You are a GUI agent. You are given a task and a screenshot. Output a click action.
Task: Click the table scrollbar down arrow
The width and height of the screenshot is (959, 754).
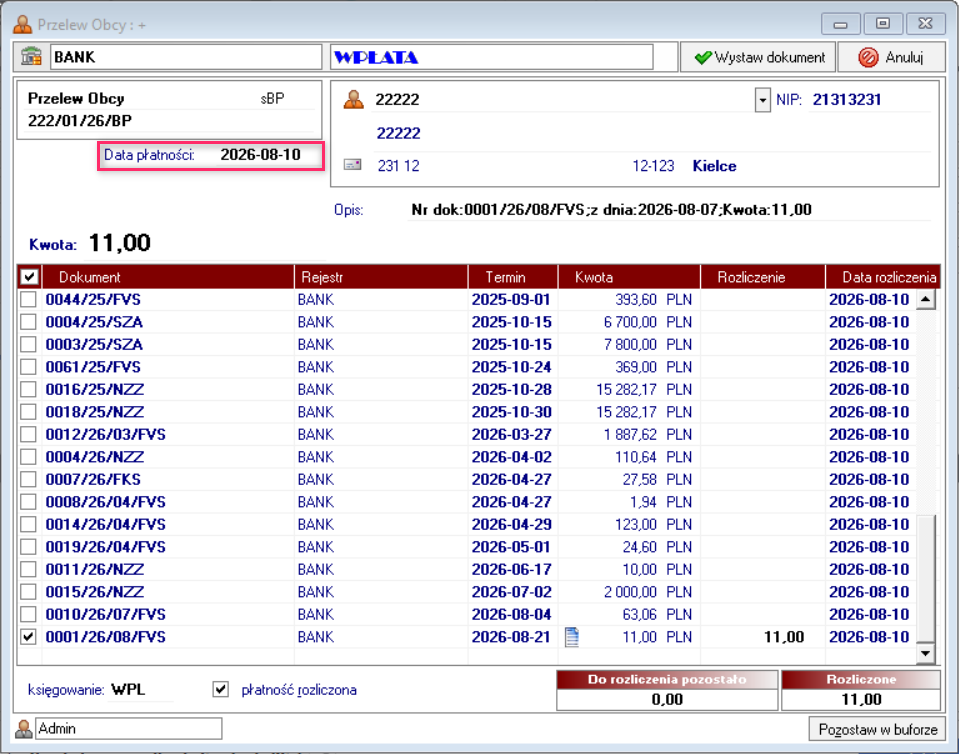(925, 653)
